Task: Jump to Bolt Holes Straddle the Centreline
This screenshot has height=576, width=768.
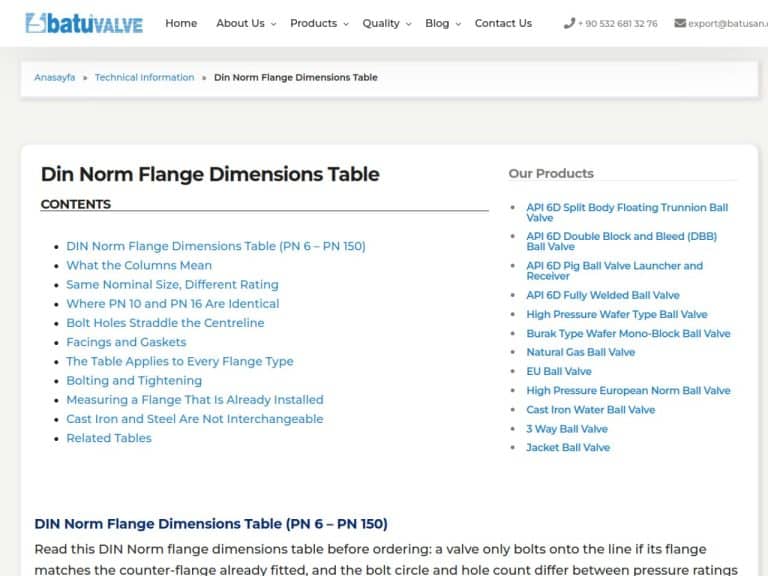Action: pyautogui.click(x=165, y=323)
